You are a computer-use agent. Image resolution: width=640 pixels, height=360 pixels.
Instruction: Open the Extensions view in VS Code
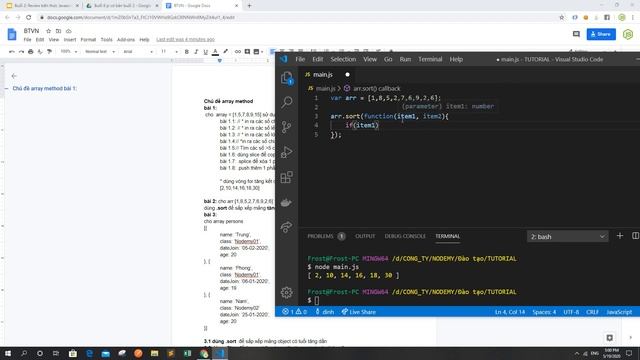coord(287,177)
